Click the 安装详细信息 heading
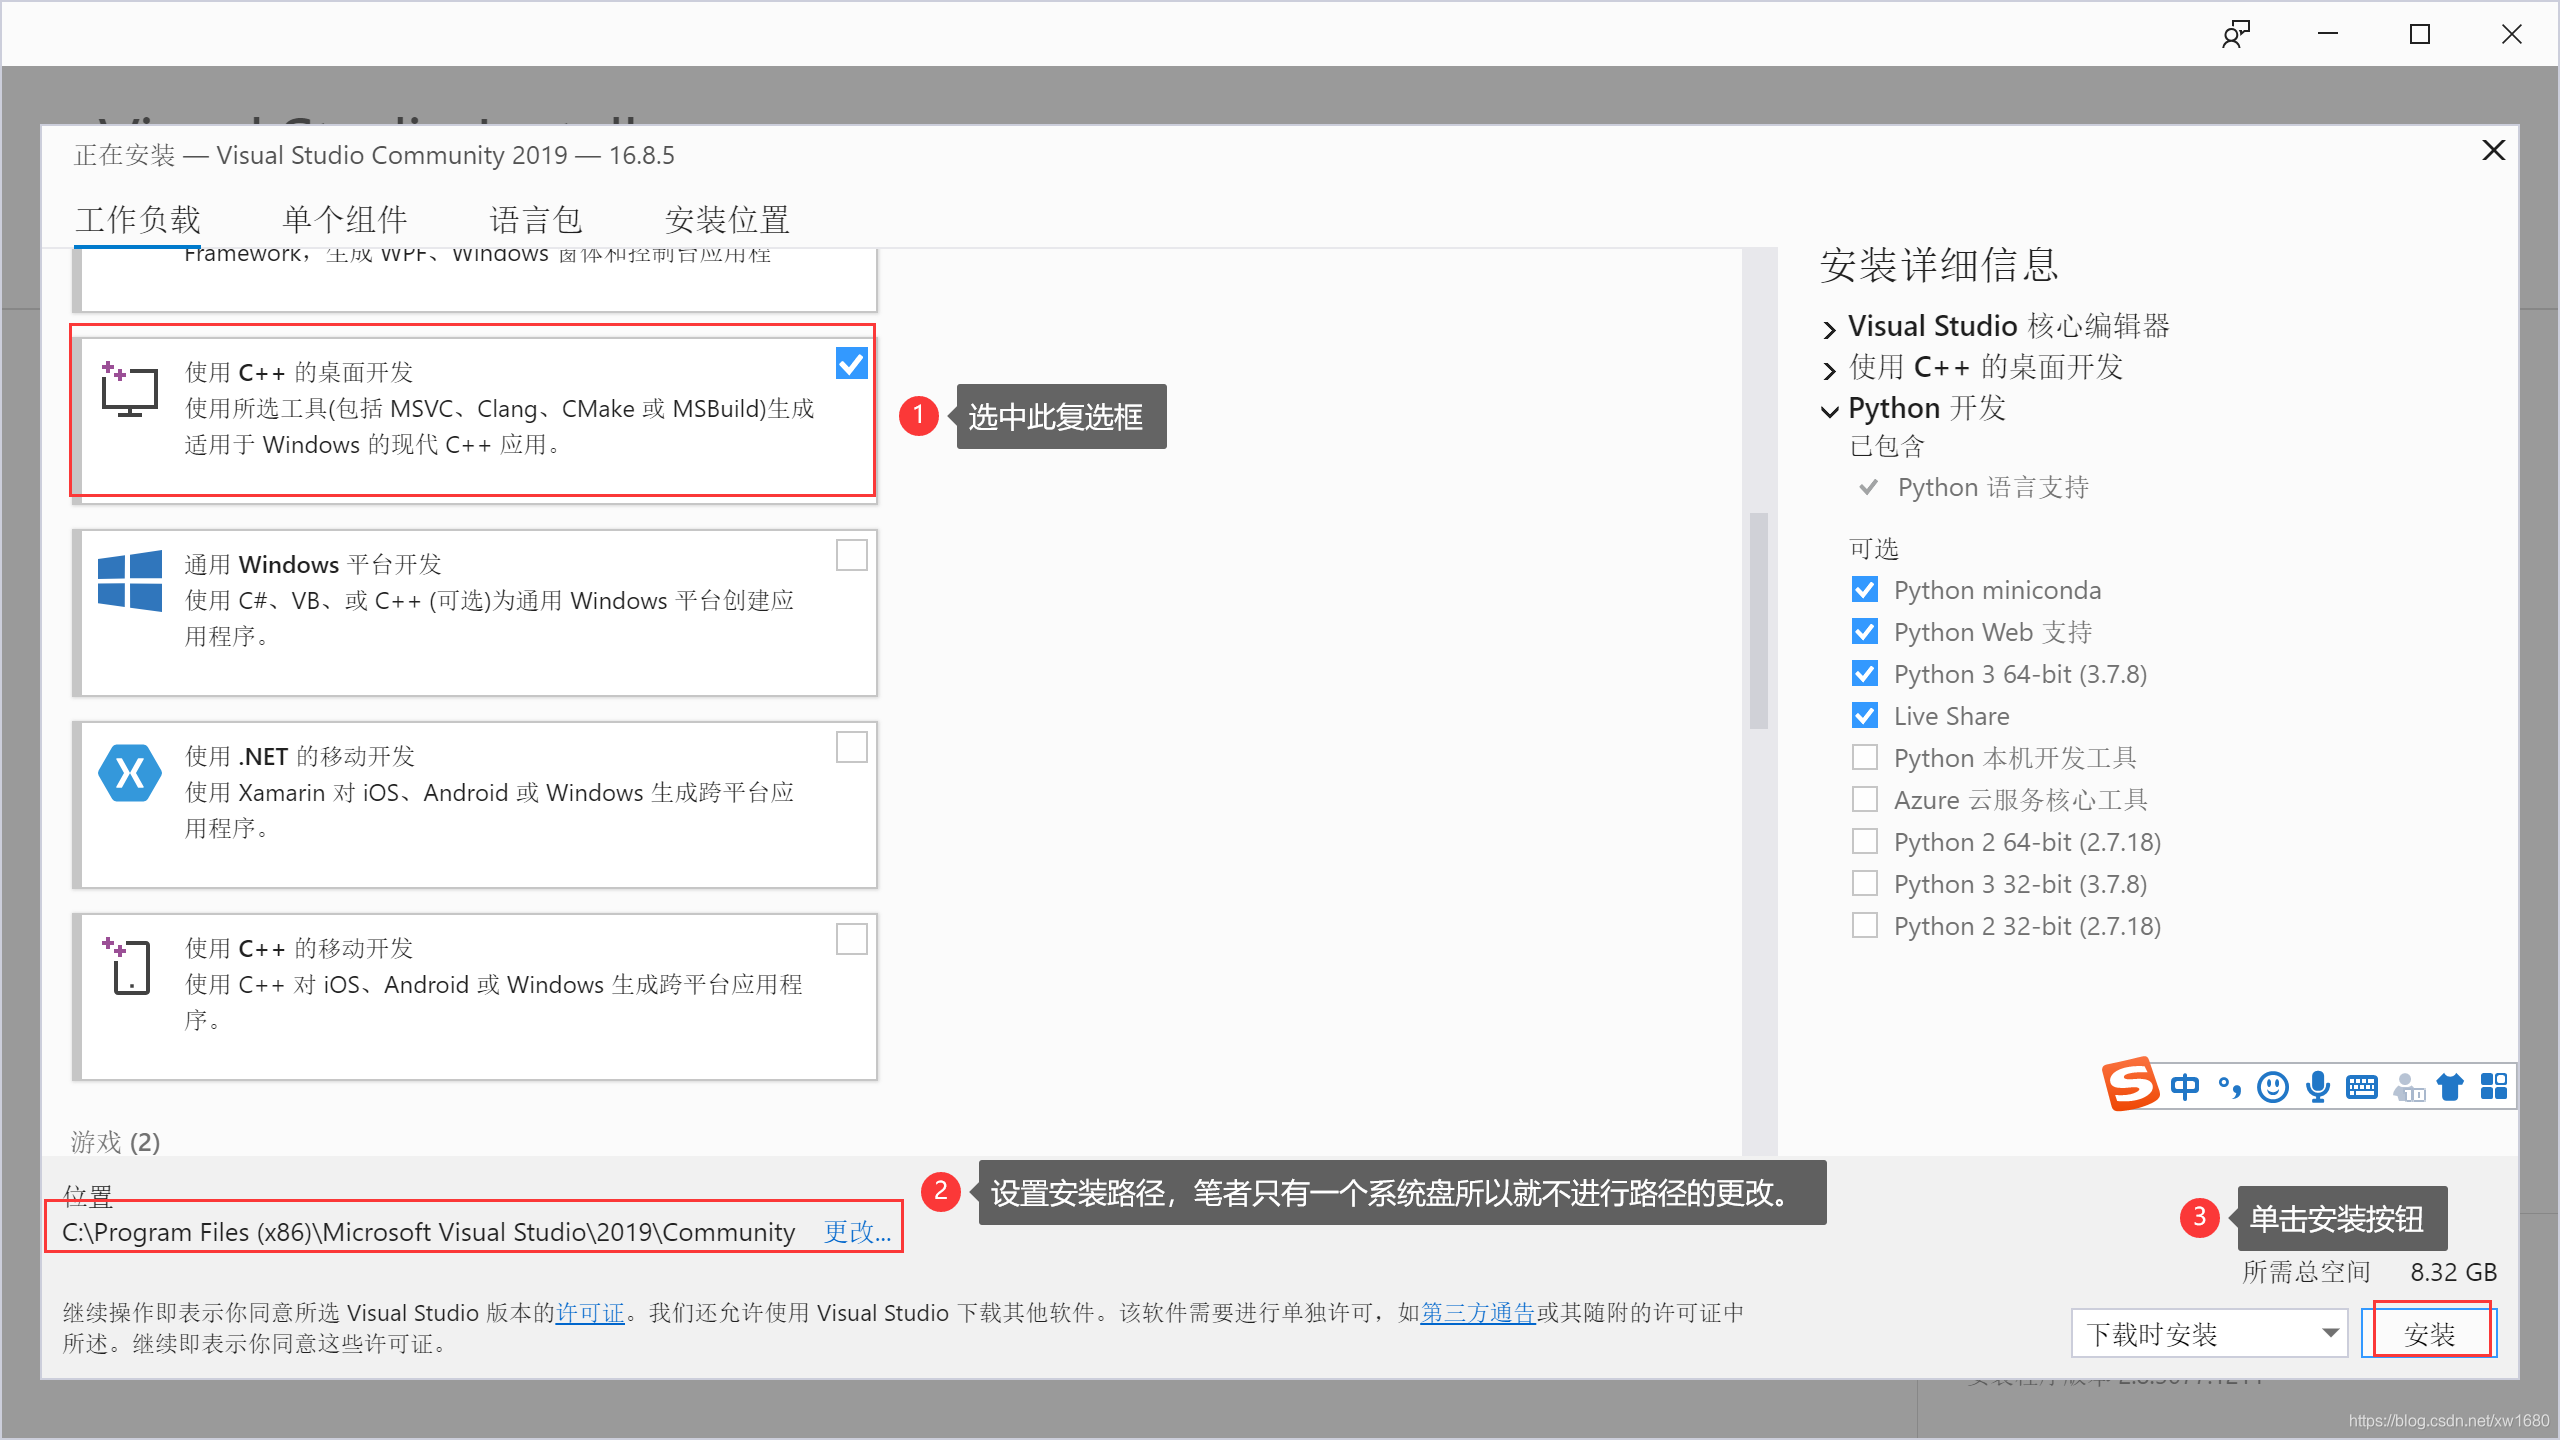The image size is (2560, 1440). [x=1939, y=265]
